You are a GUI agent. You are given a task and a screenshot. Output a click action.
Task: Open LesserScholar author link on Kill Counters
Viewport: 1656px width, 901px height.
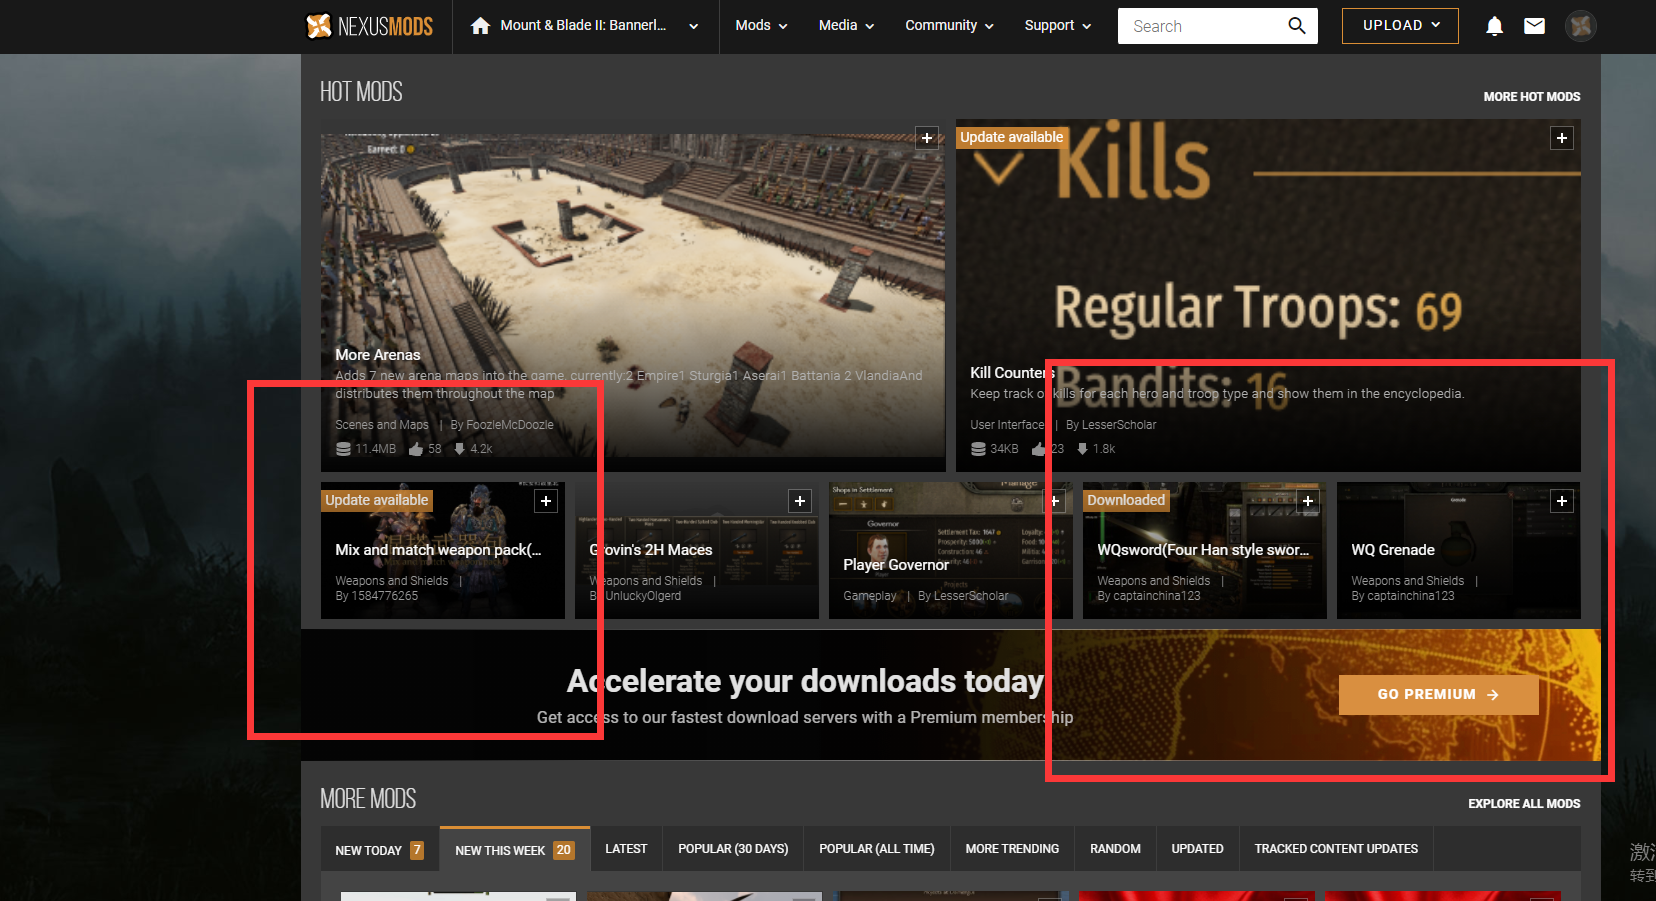click(x=1119, y=425)
